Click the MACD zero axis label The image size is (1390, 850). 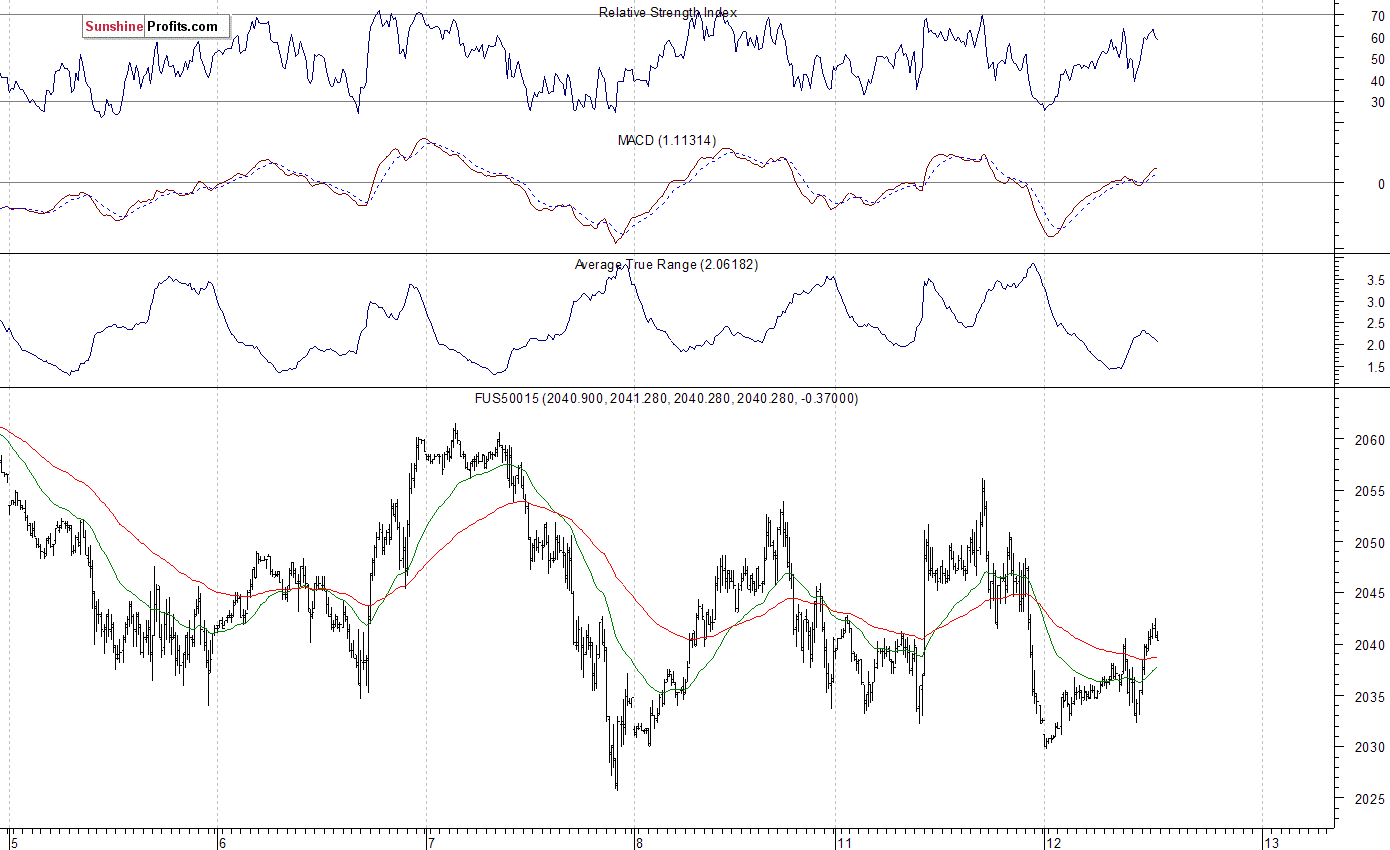click(x=1381, y=184)
